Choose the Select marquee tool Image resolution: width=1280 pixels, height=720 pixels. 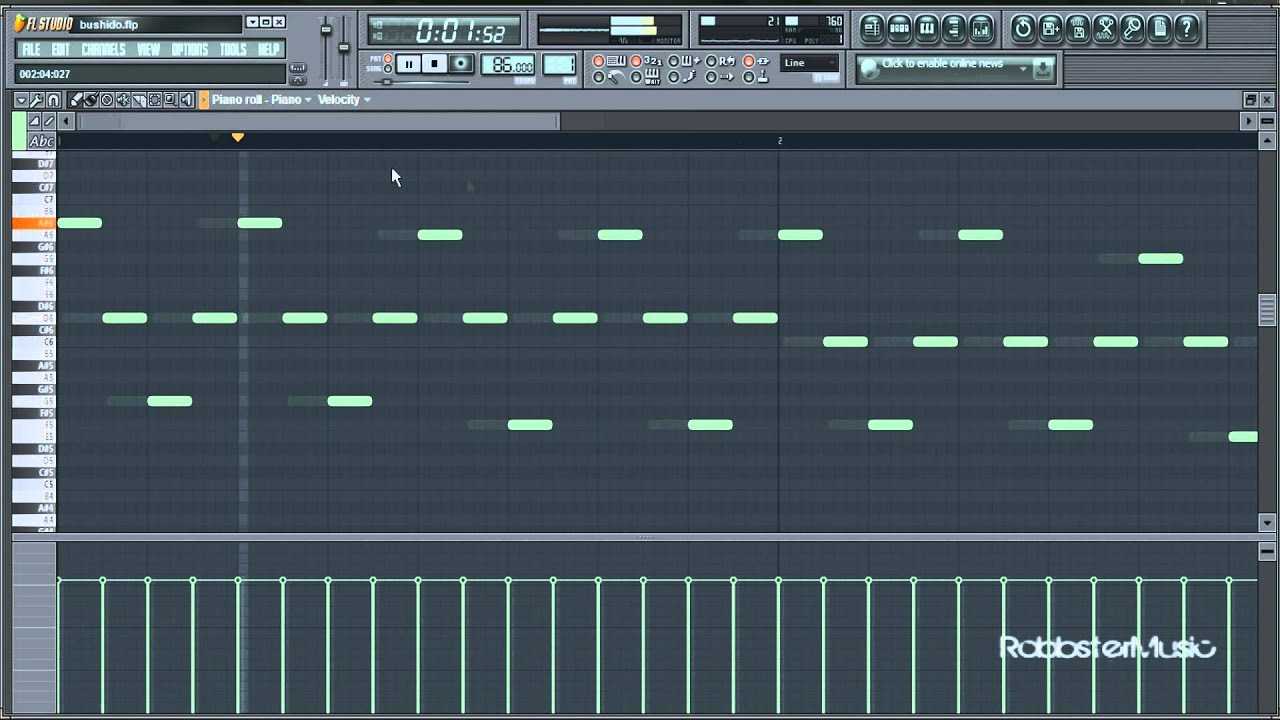(155, 100)
